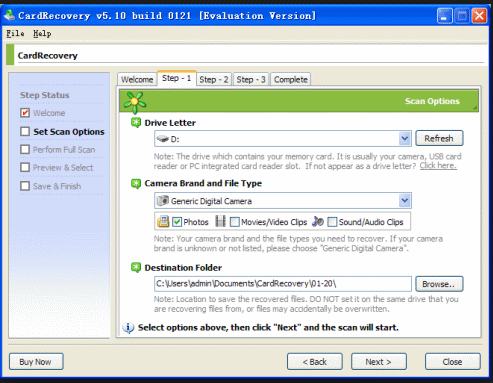Click the "Scan Options" banner title

click(432, 101)
